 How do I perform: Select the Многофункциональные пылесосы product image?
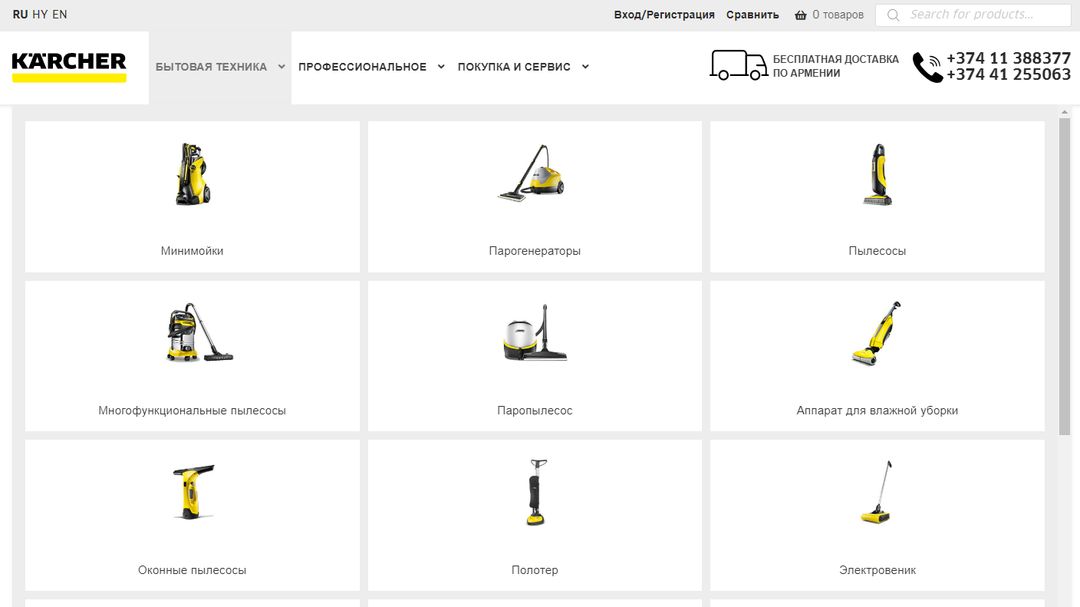point(200,332)
